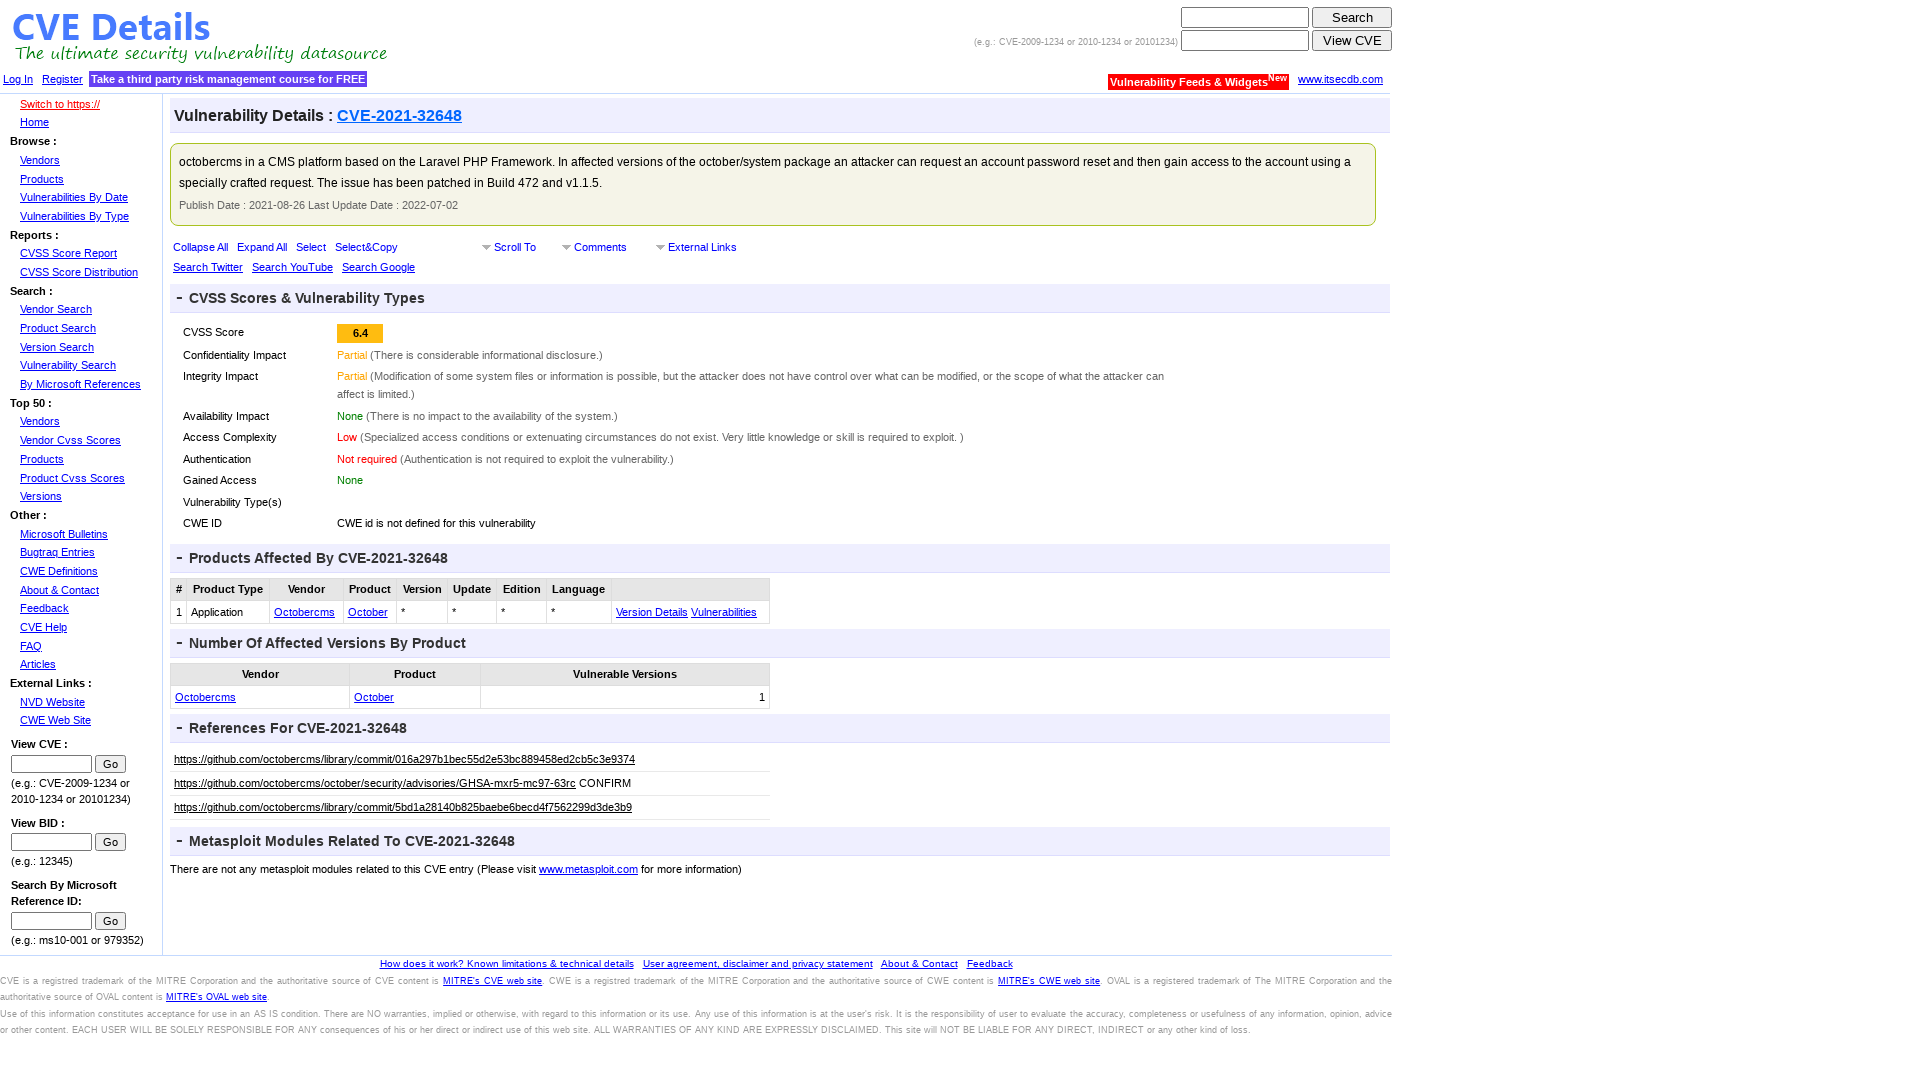The height and width of the screenshot is (1080, 1920).
Task: Open Vulnerability Feeds & Widgets
Action: point(1198,82)
